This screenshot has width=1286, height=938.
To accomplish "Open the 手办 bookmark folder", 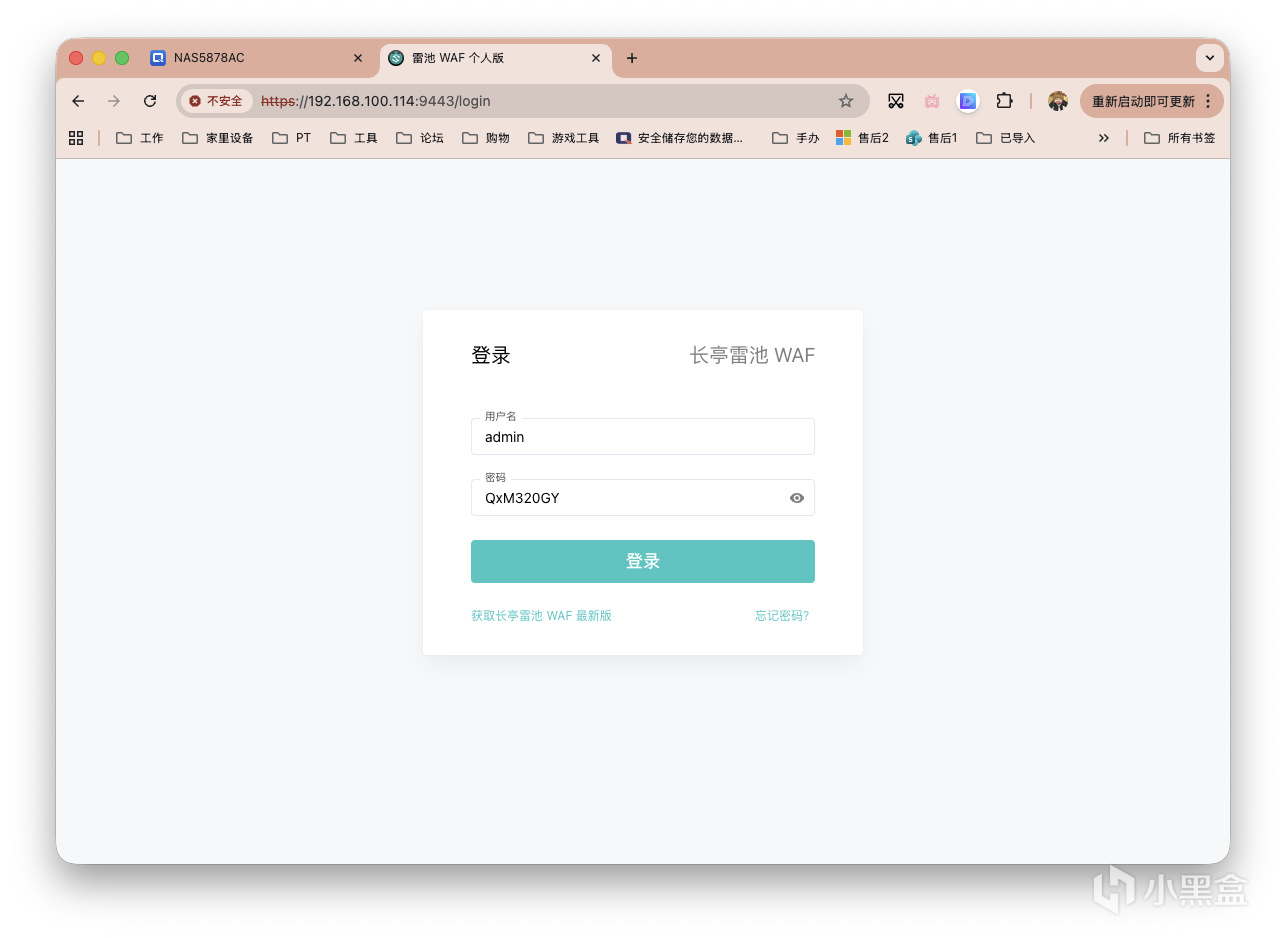I will coord(796,138).
